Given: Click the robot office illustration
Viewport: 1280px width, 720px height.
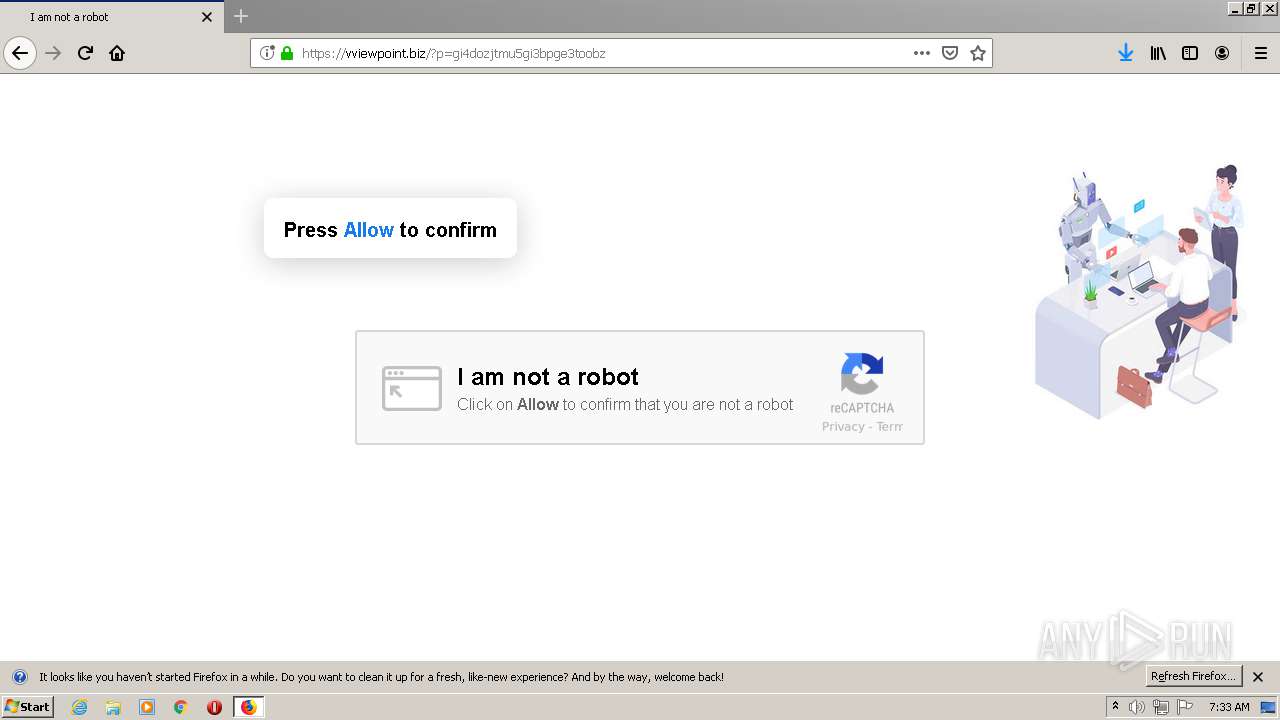Looking at the screenshot, I should (x=1140, y=291).
